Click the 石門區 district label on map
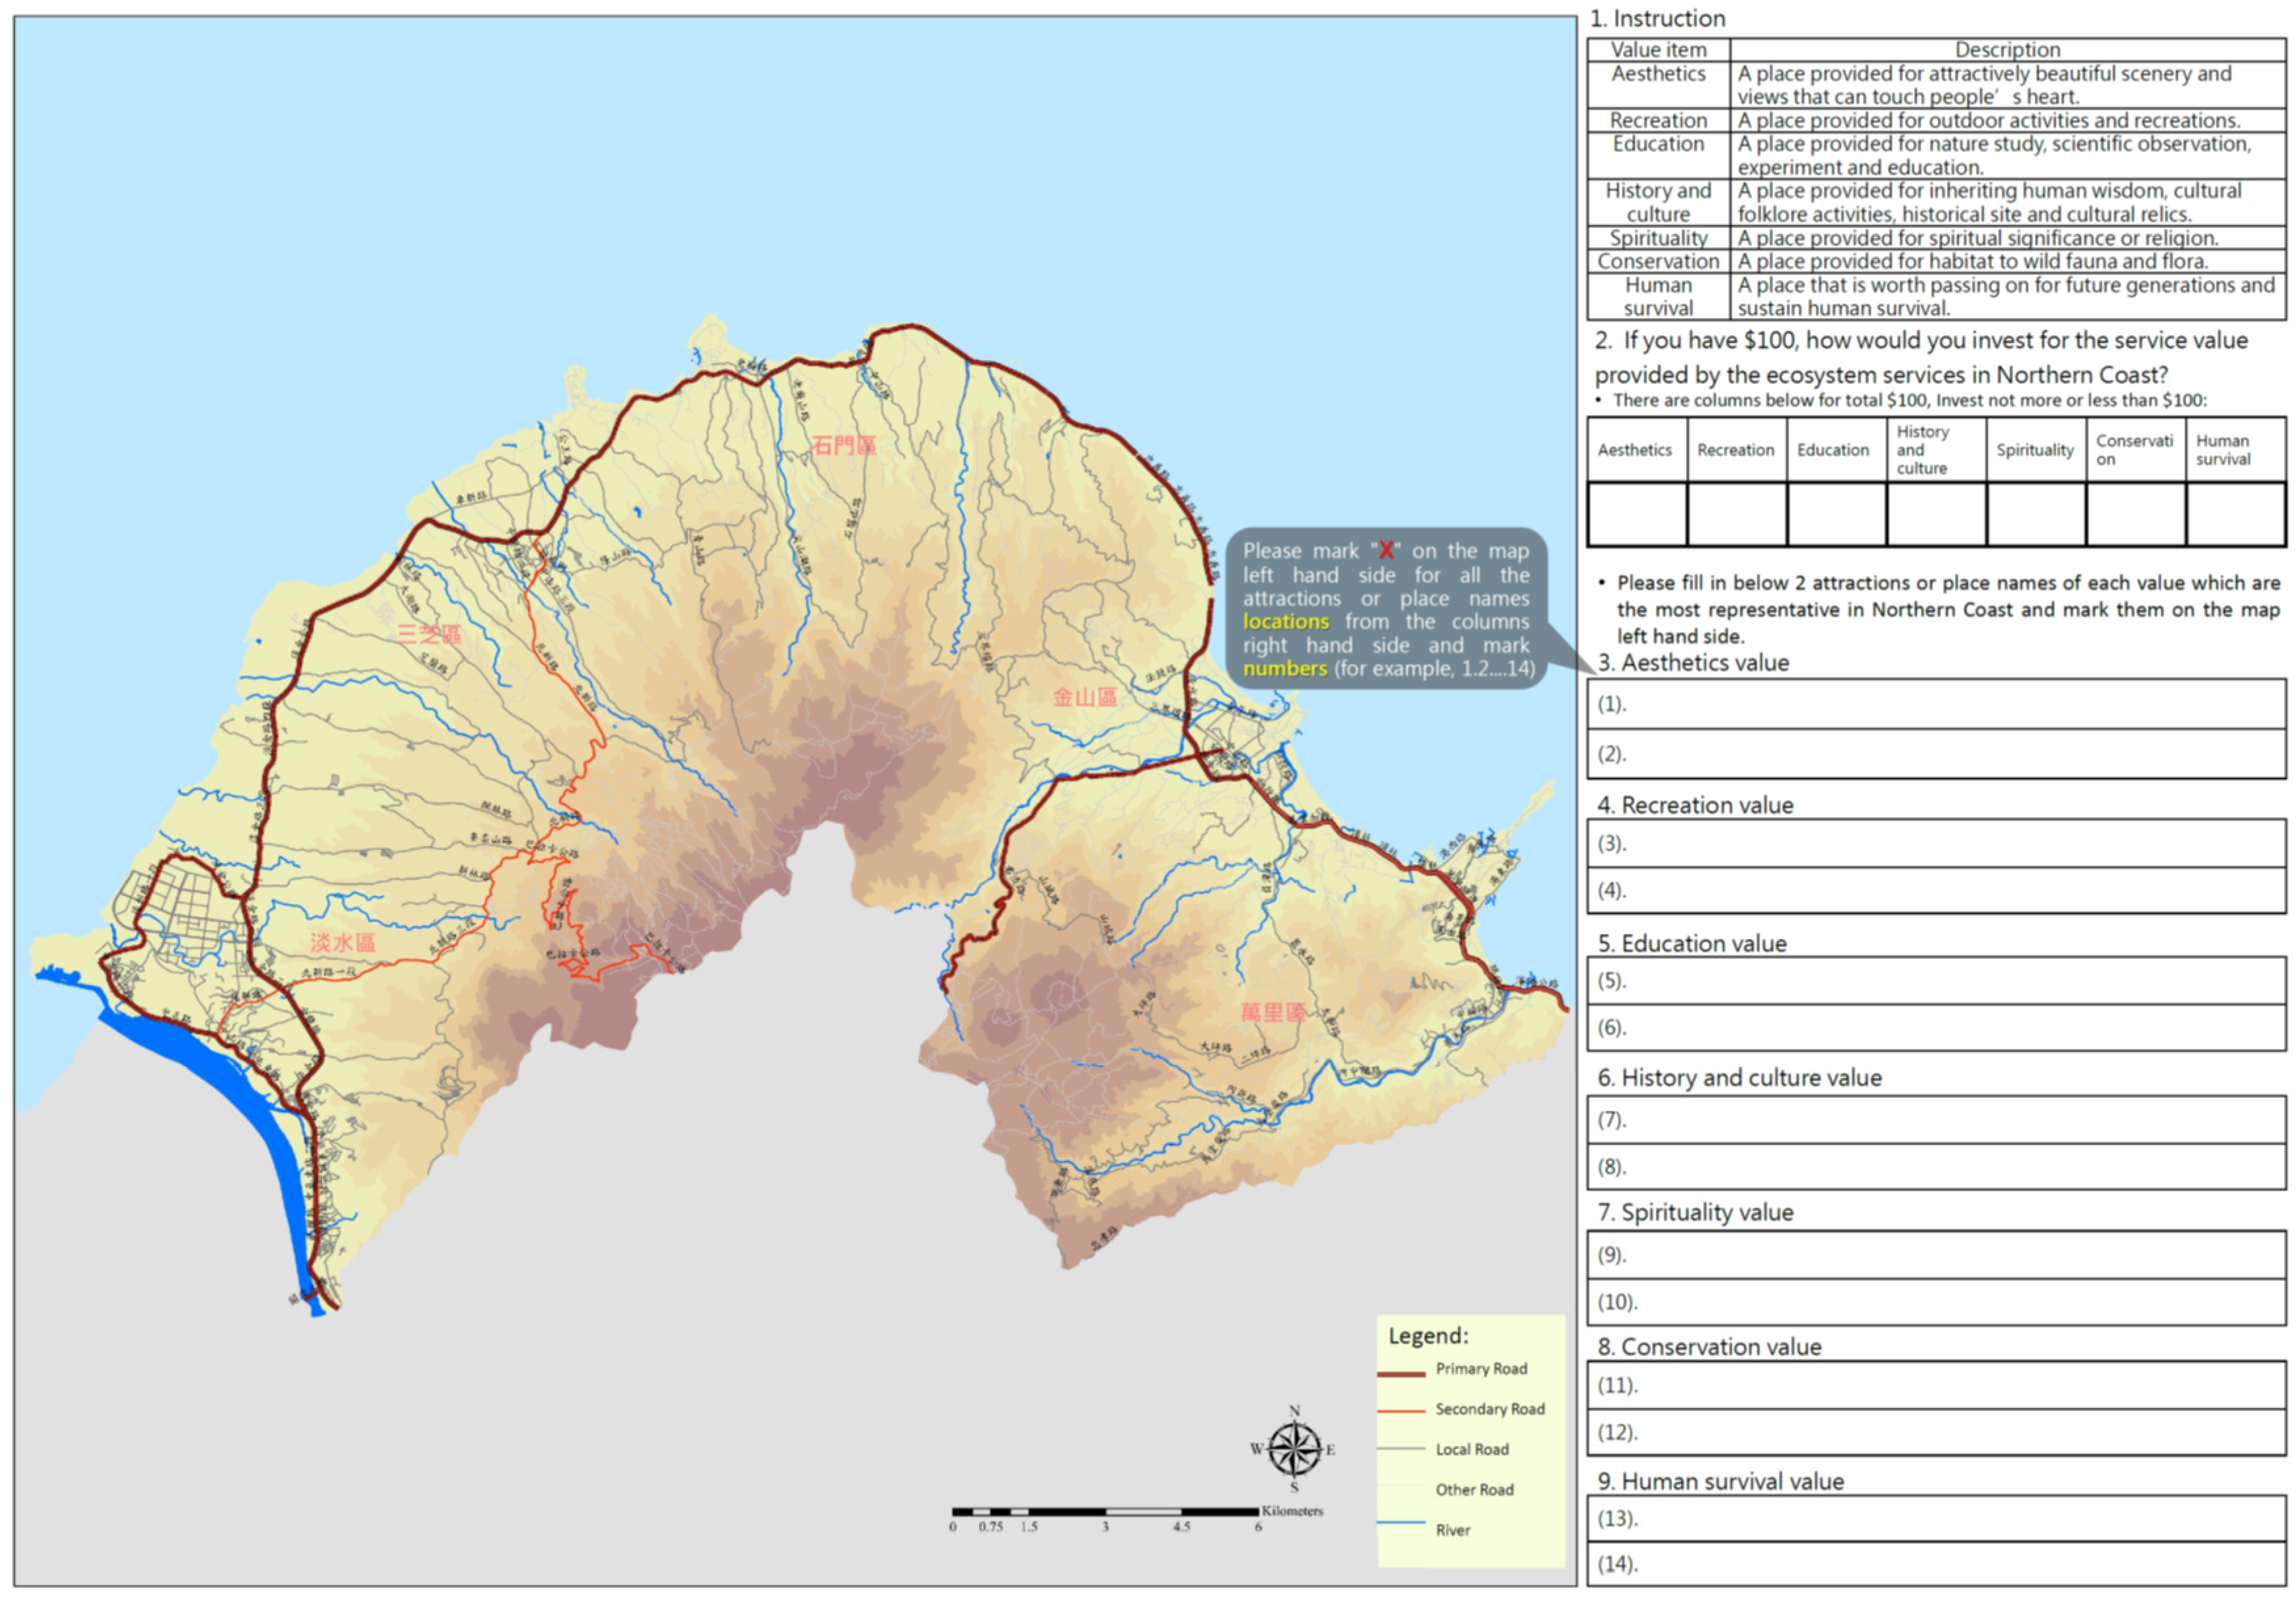 click(843, 445)
